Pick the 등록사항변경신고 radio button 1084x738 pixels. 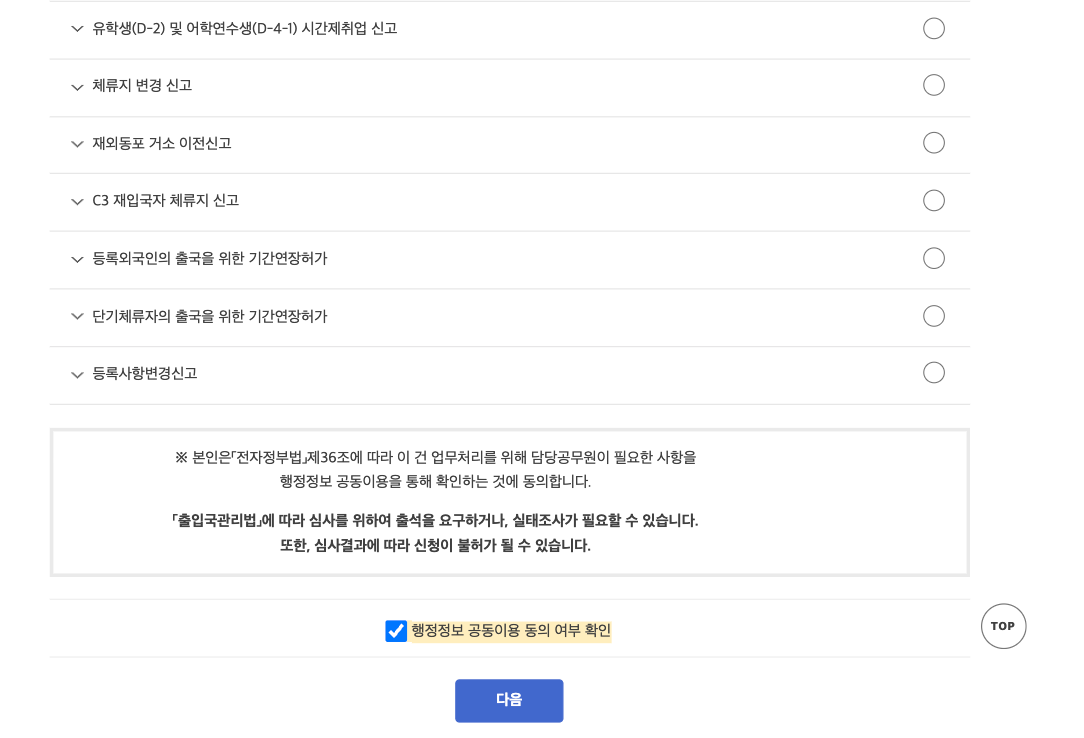point(933,373)
